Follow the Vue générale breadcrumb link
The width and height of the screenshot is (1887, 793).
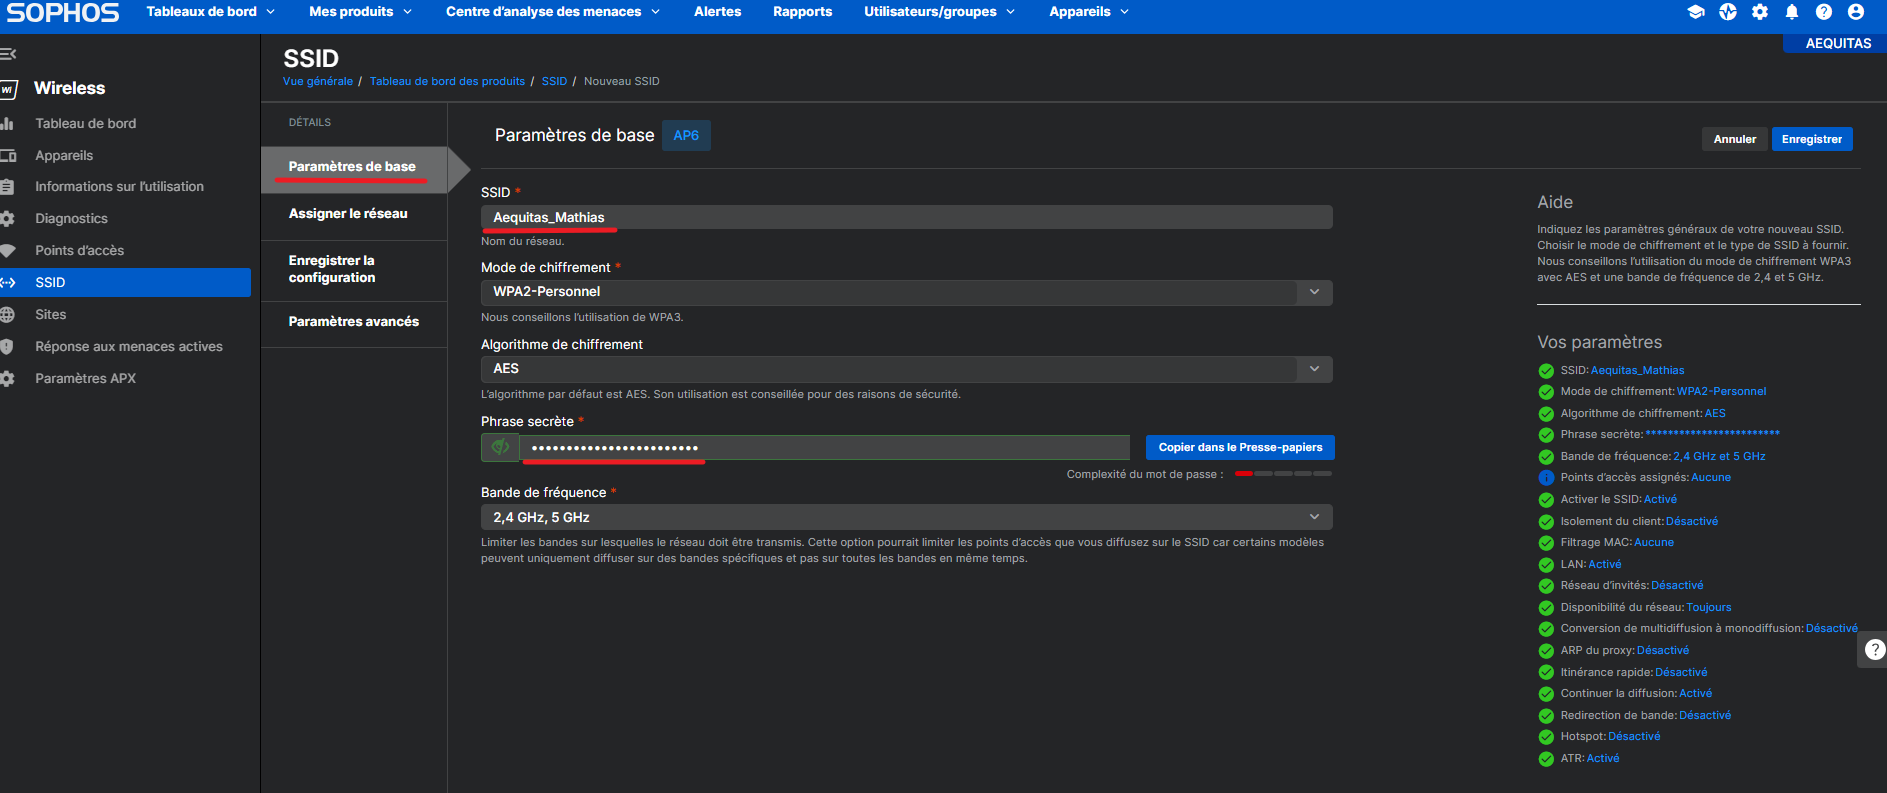coord(318,81)
